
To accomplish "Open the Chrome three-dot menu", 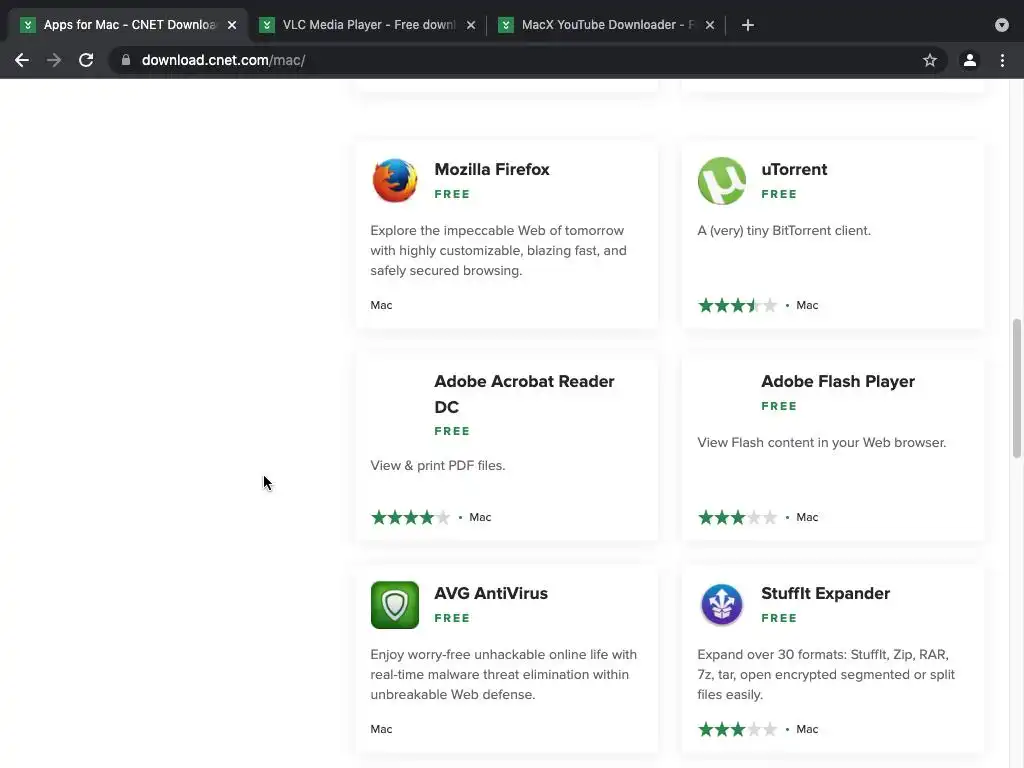I will [x=1002, y=60].
